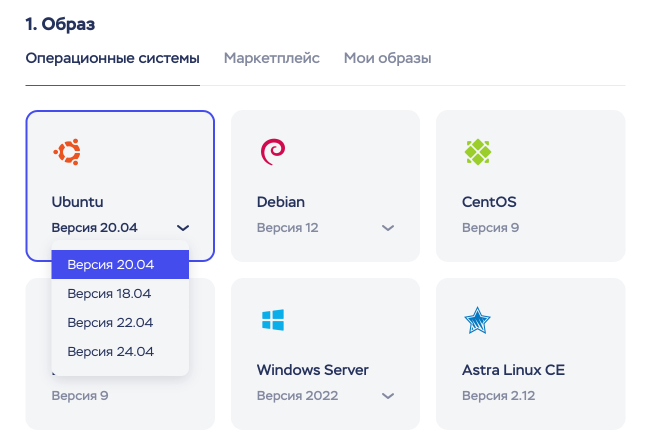Select the Debian image title
Screen dimensions: 646x440
(281, 202)
